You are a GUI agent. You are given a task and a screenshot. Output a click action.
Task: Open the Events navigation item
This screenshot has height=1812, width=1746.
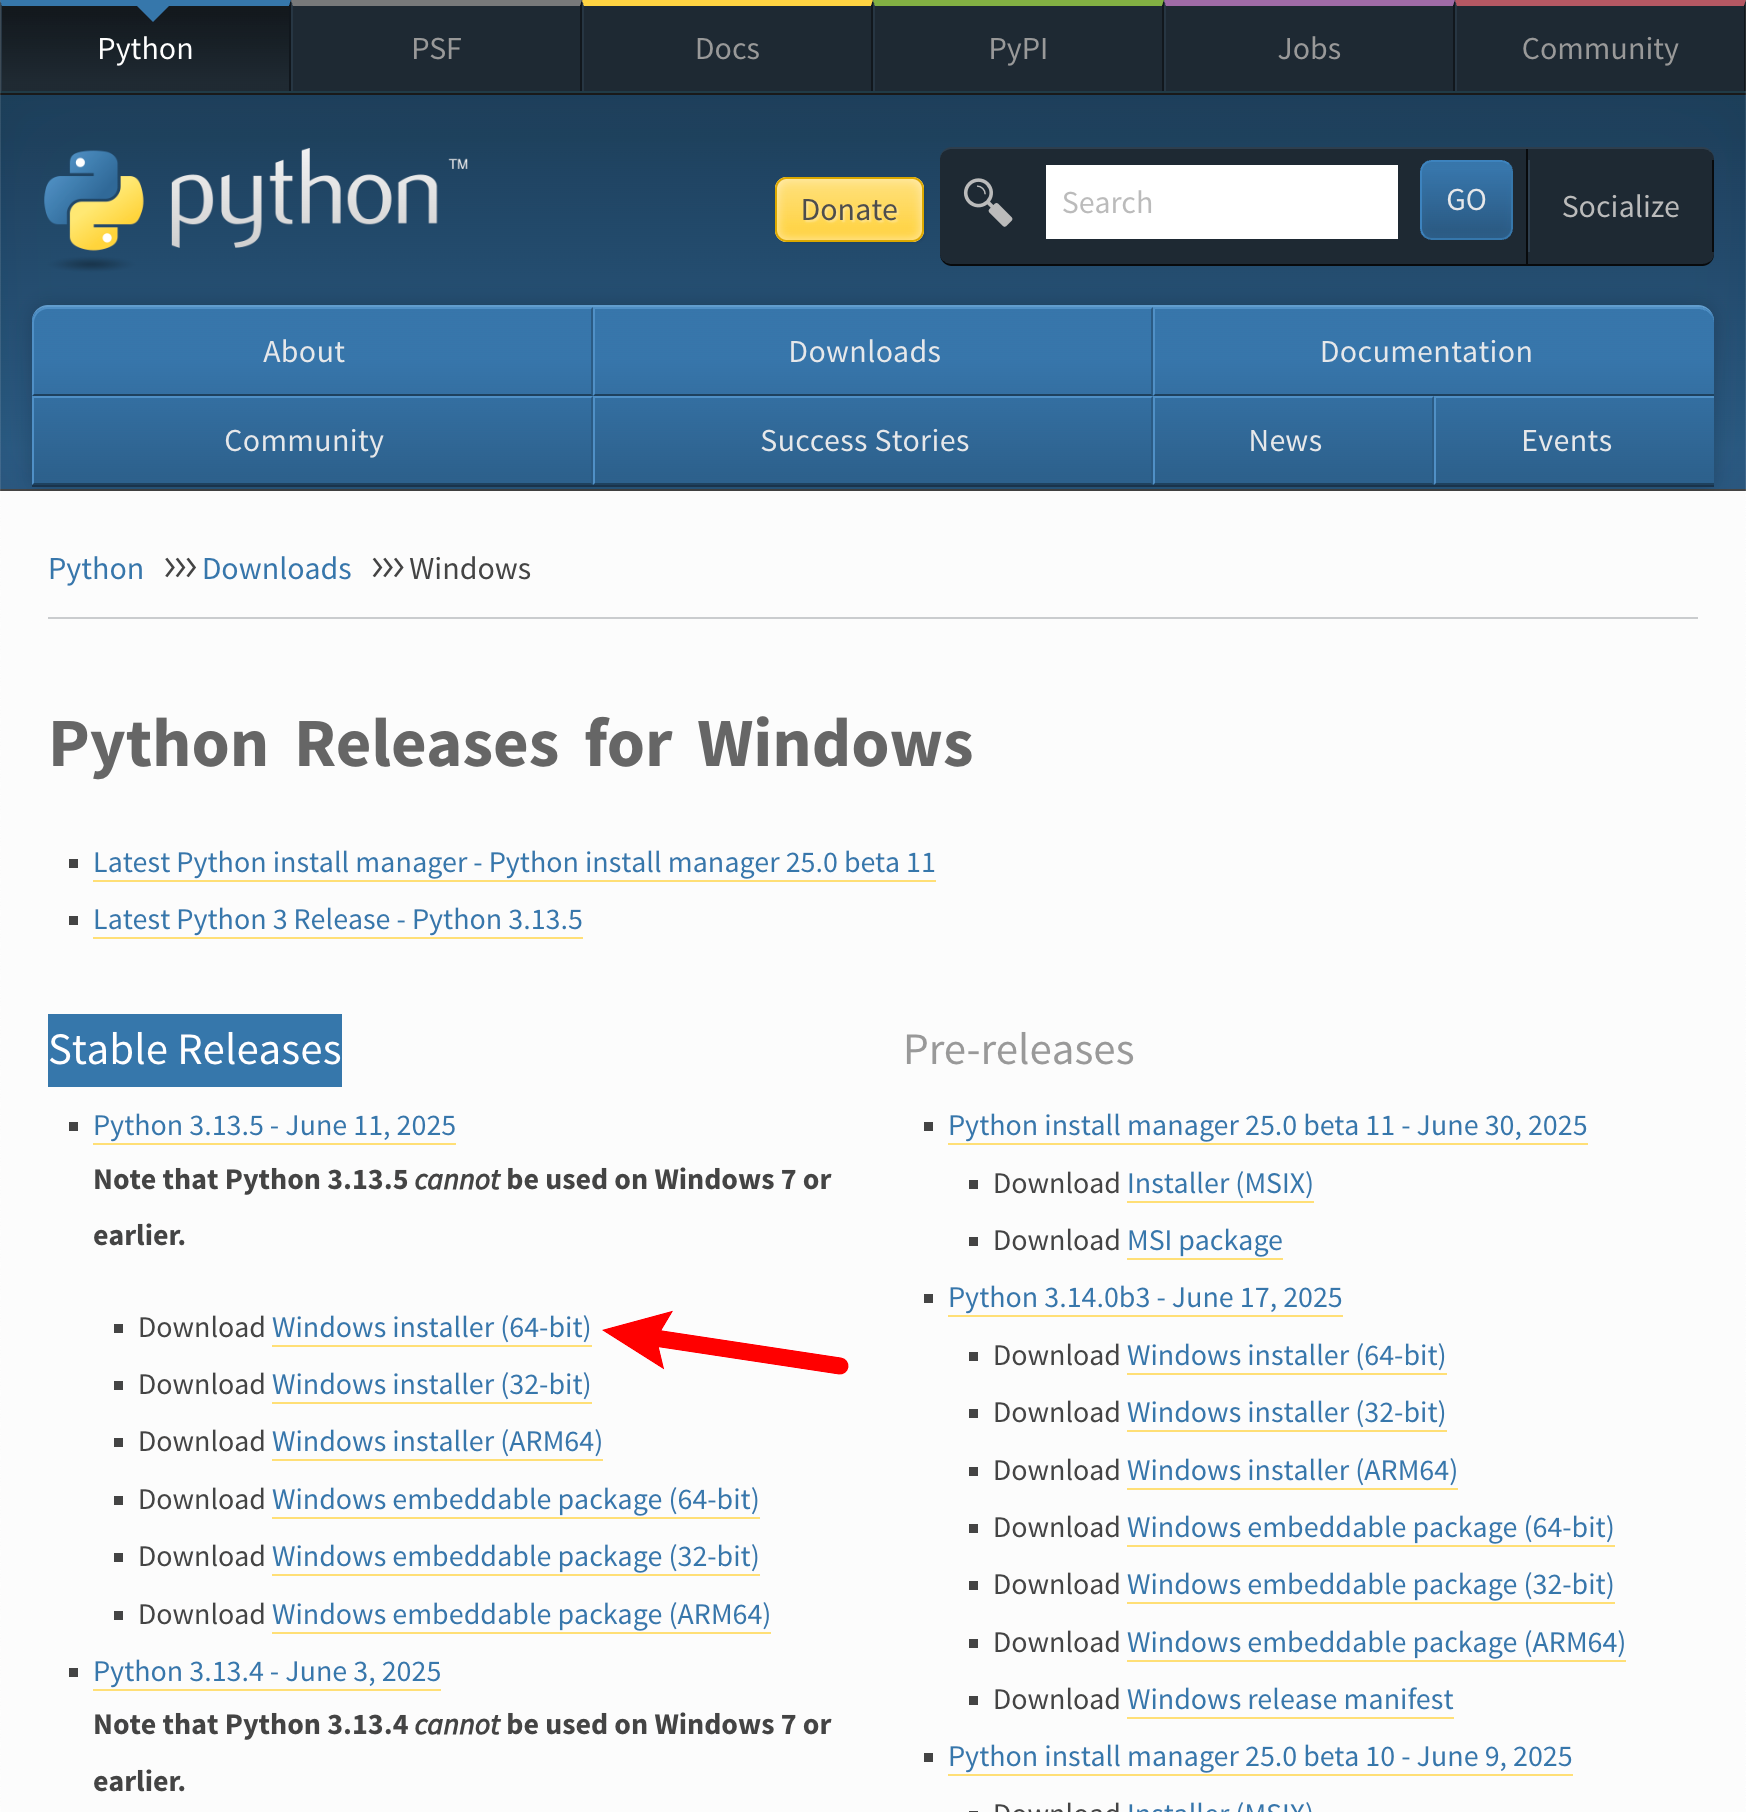pos(1574,441)
